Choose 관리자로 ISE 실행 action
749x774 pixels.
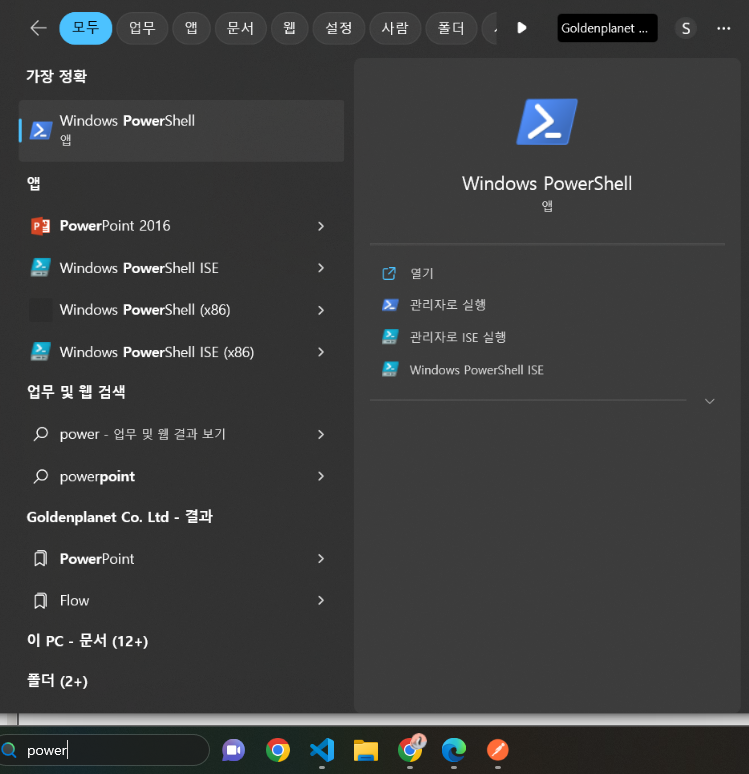(458, 337)
